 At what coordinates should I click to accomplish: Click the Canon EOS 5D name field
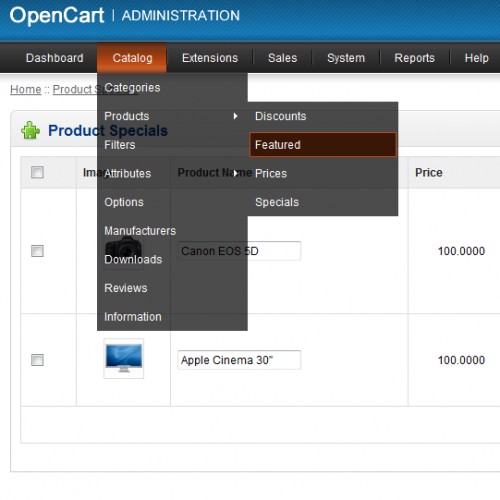point(239,251)
